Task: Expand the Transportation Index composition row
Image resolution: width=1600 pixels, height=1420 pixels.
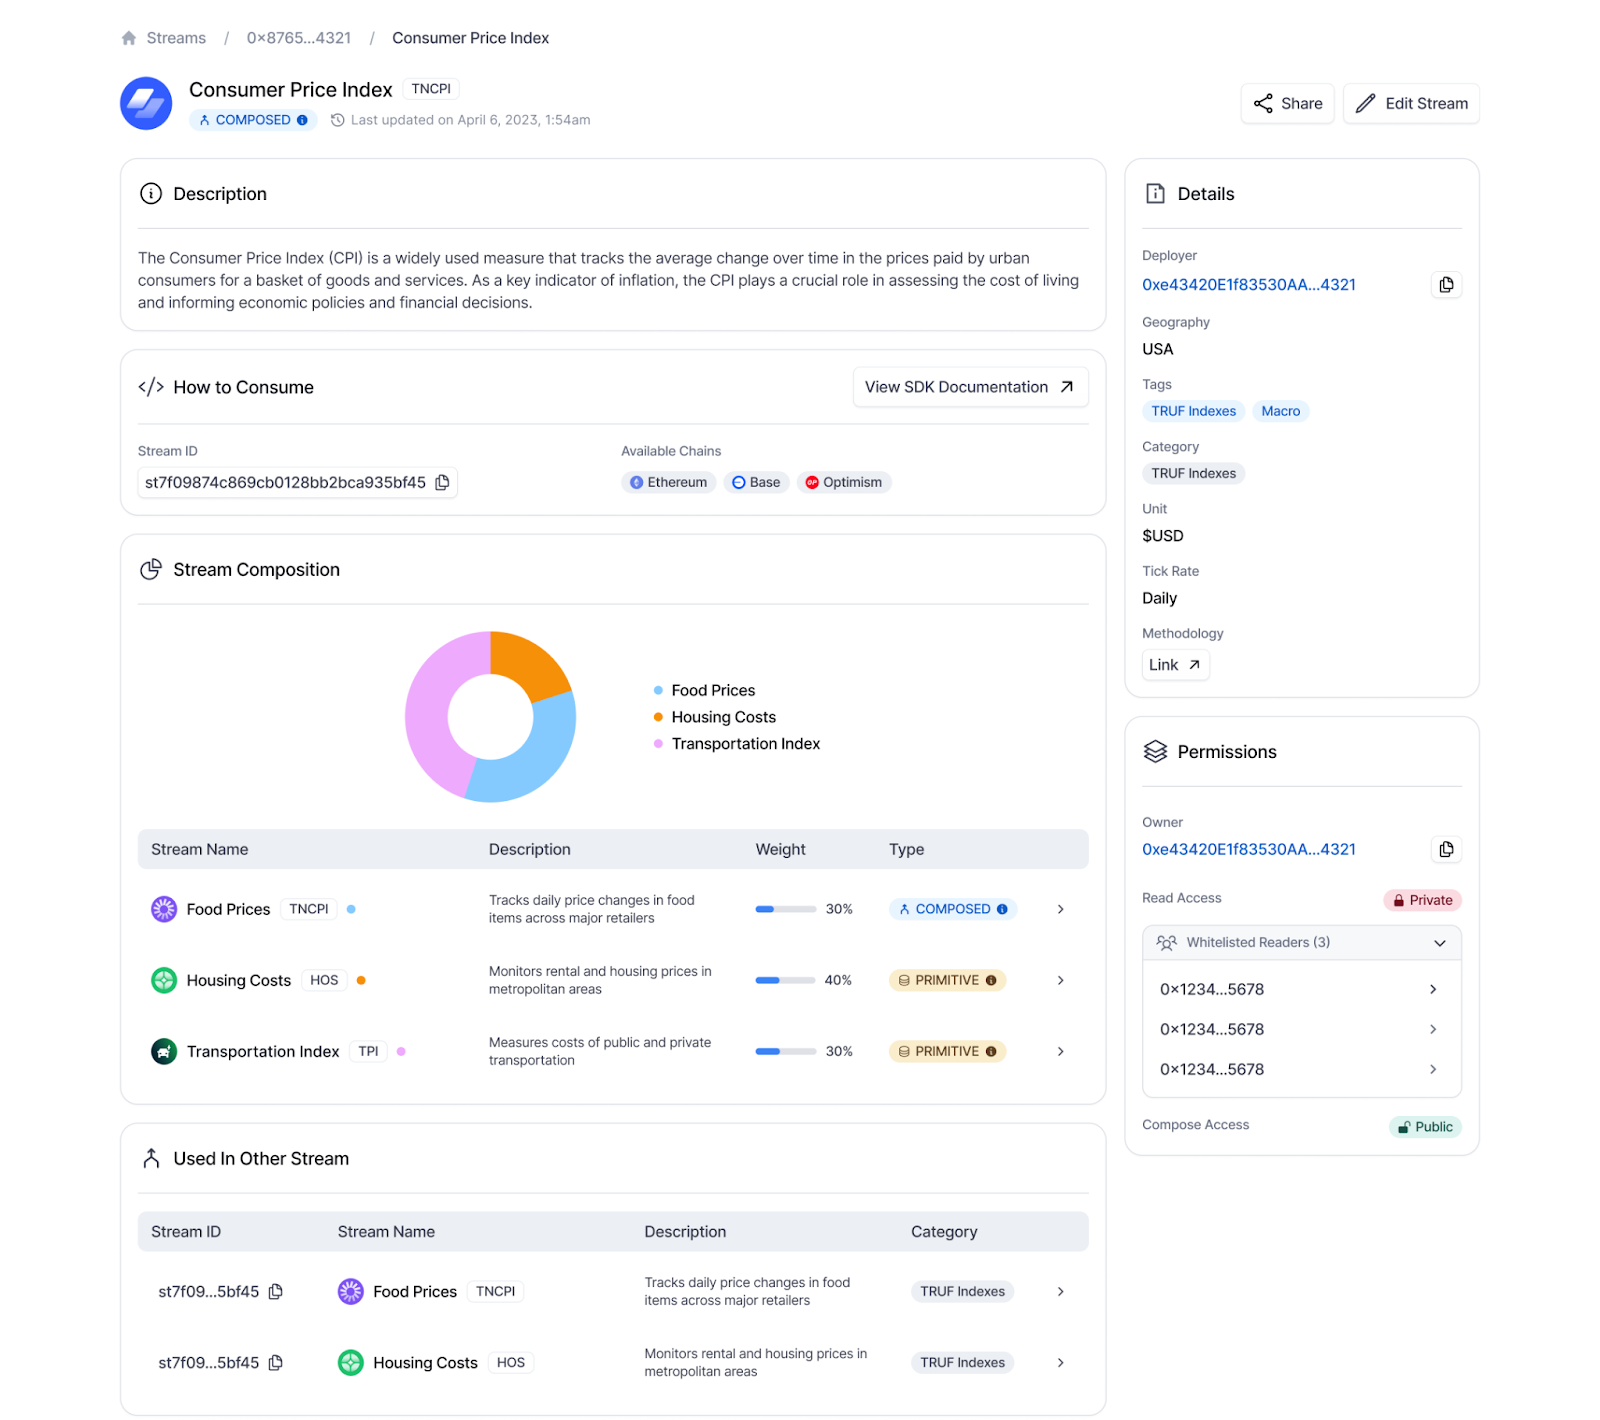Action: (1060, 1052)
